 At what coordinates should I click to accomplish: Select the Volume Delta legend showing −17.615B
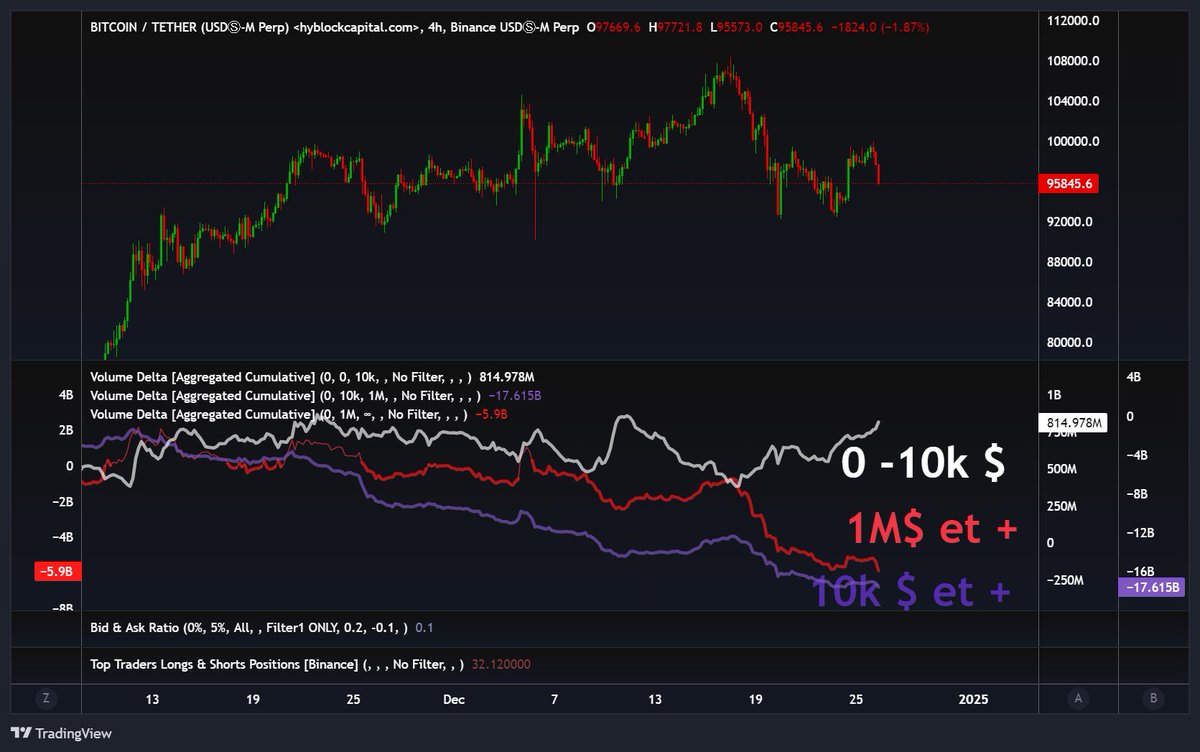point(316,395)
